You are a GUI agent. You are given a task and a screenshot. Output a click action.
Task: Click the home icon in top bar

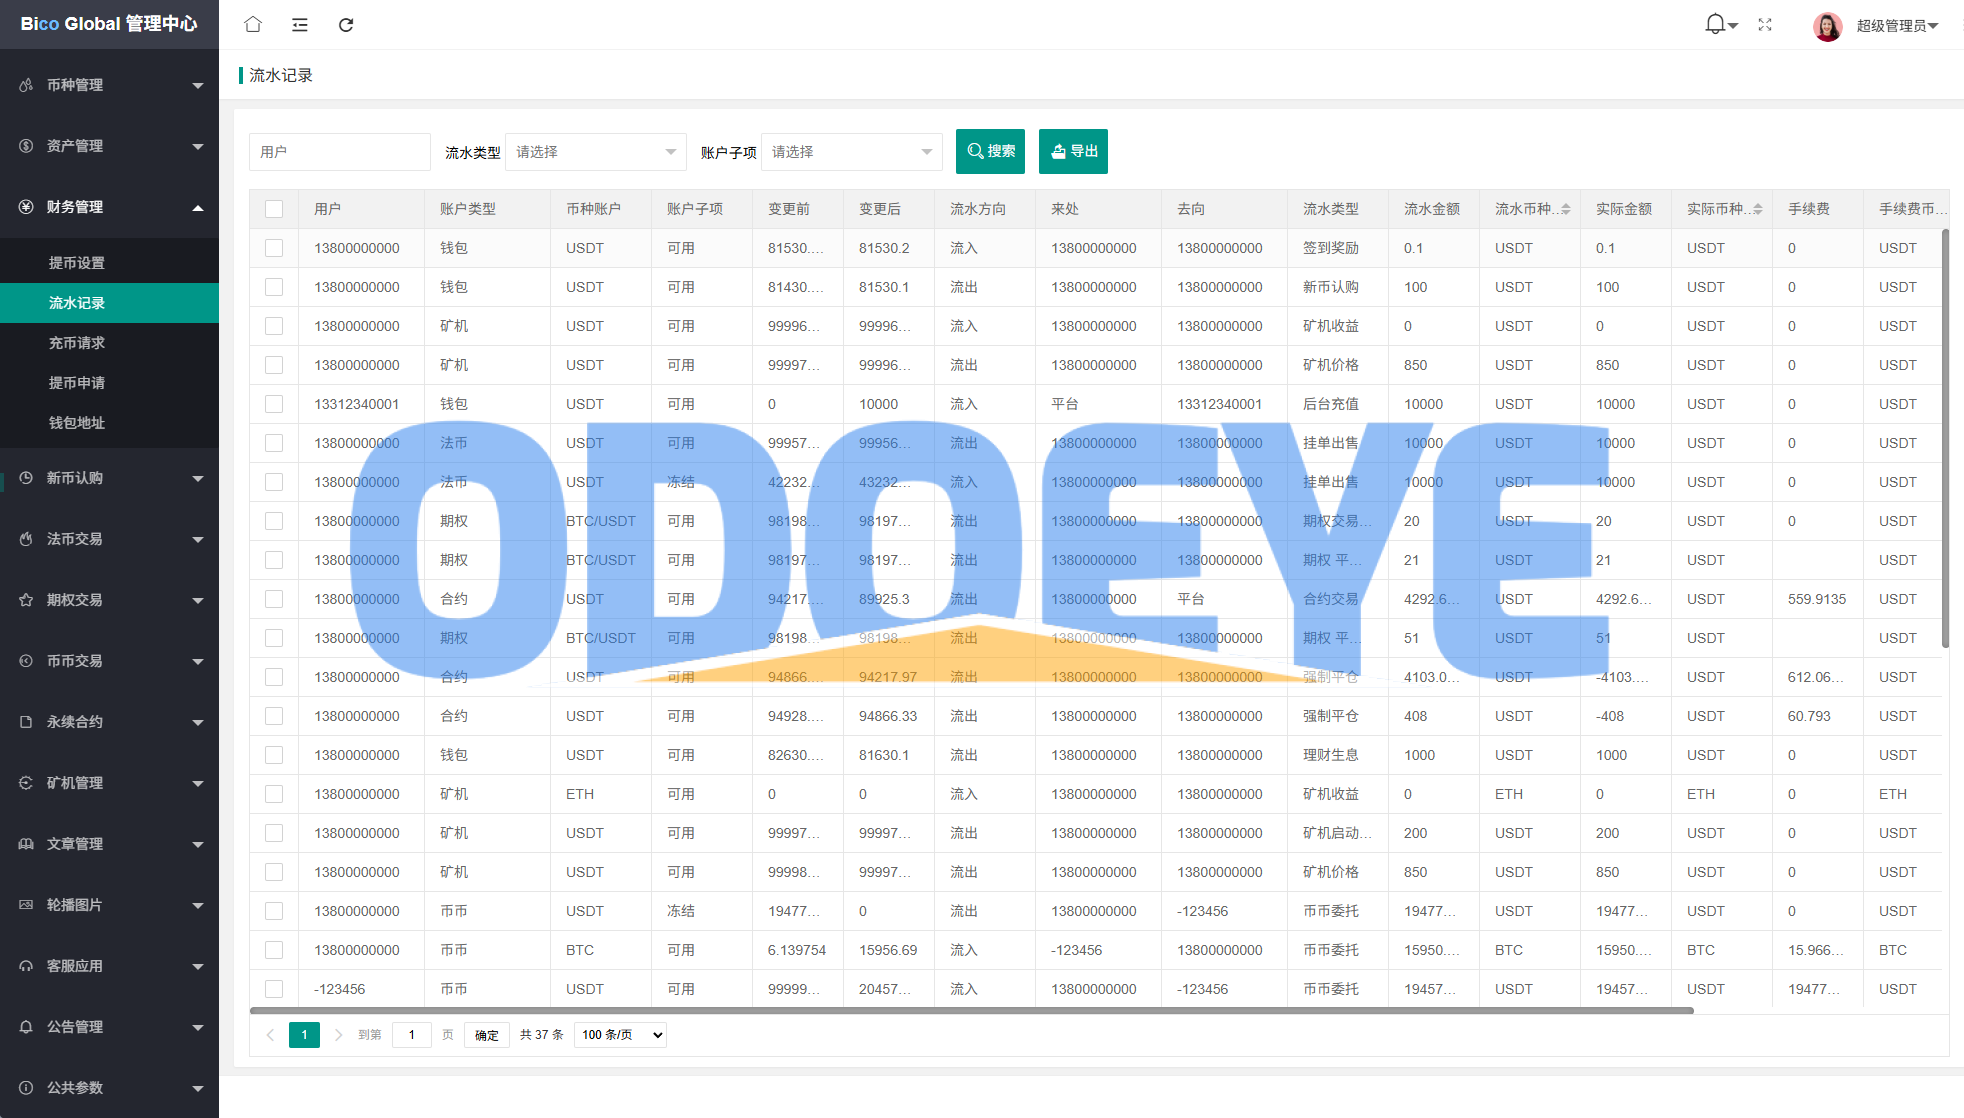tap(253, 24)
